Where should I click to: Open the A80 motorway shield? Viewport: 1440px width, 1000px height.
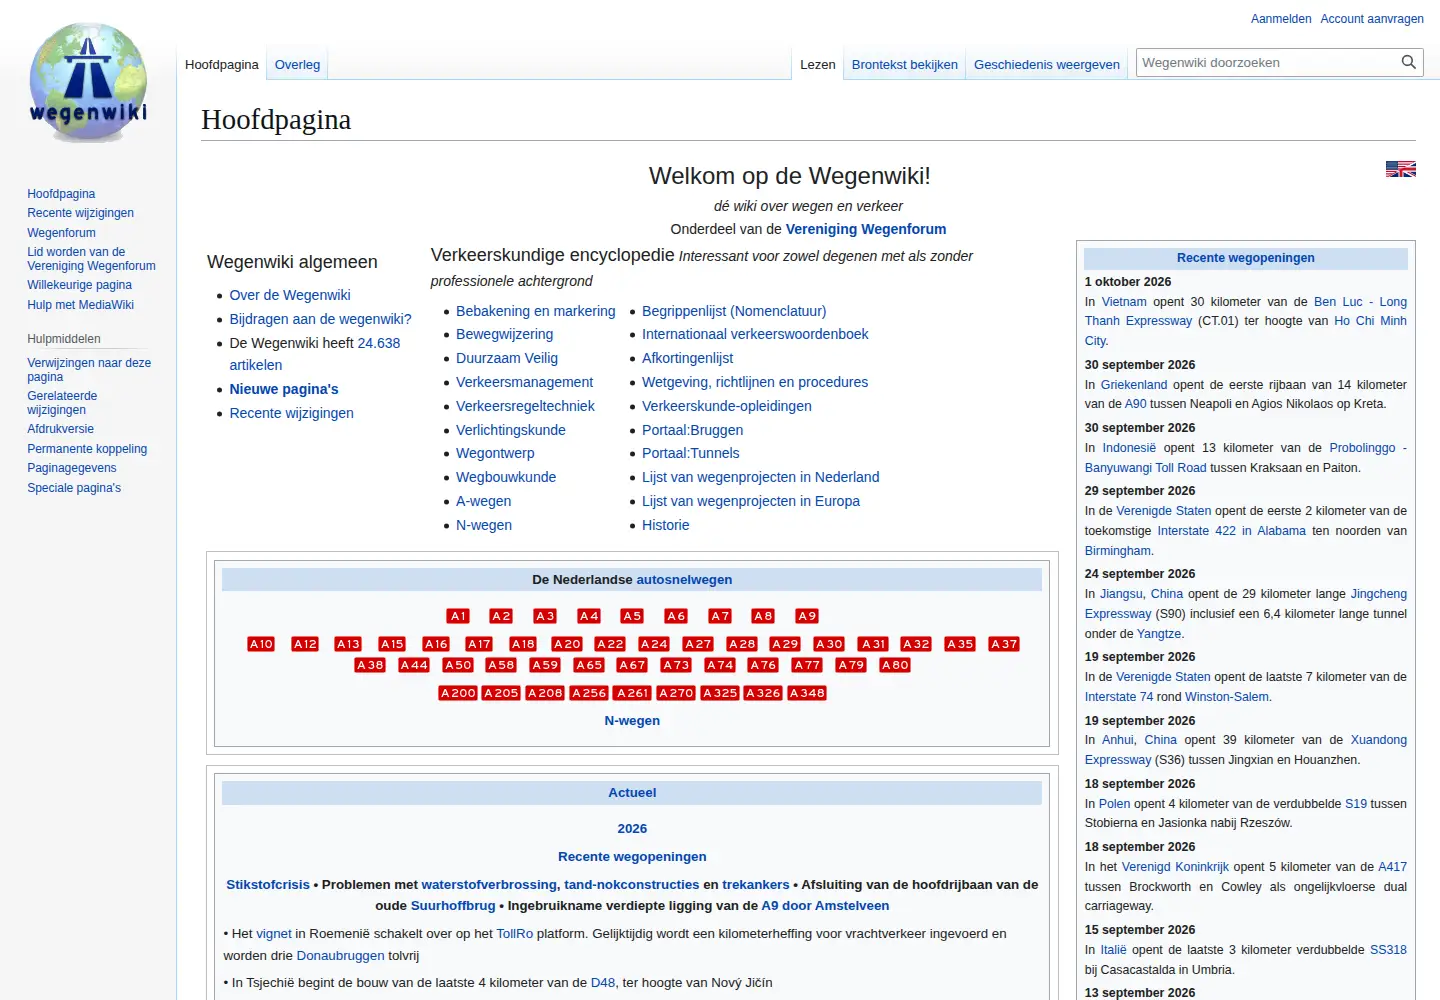(895, 665)
